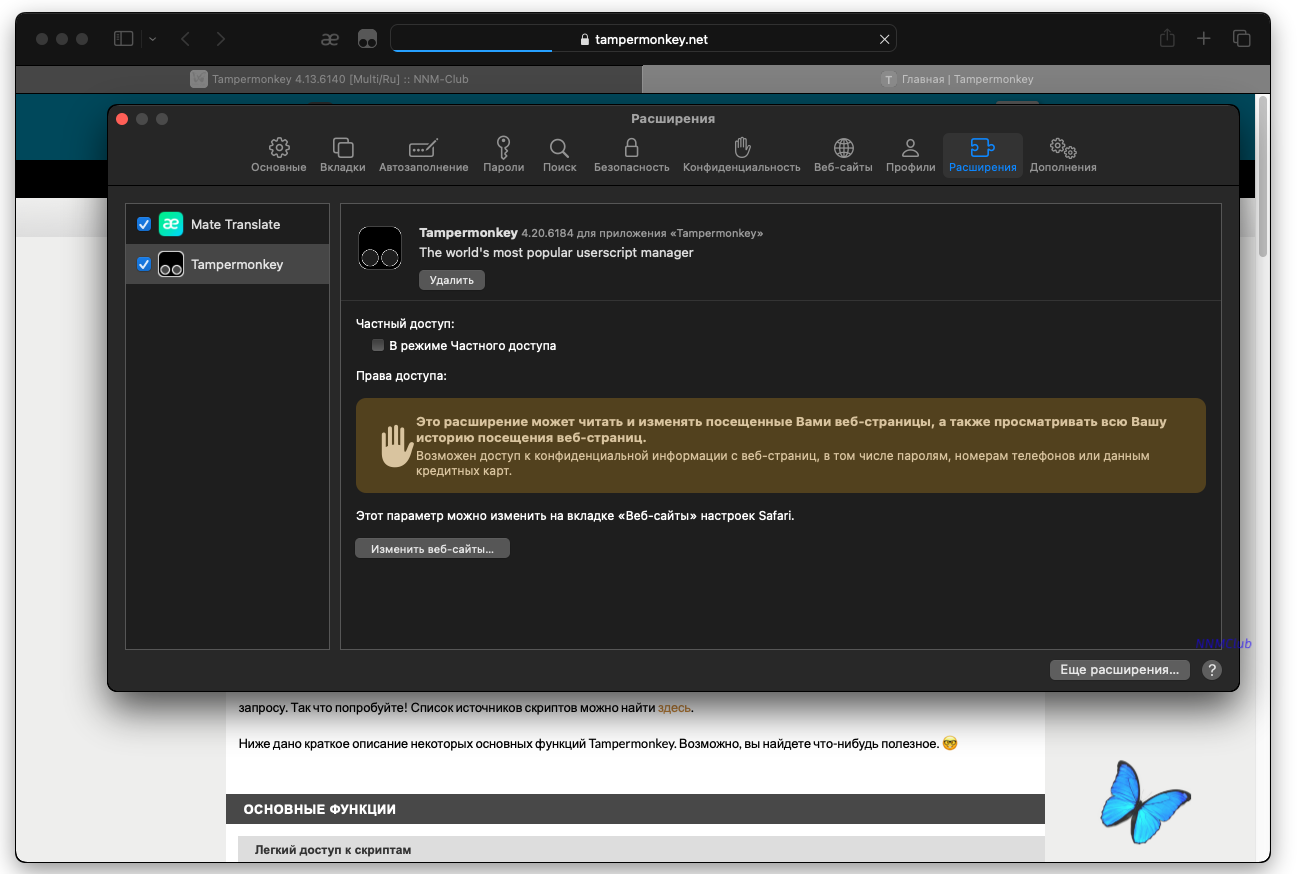This screenshot has width=1299, height=874.
Task: Open the Вкладки settings tab
Action: 343,155
